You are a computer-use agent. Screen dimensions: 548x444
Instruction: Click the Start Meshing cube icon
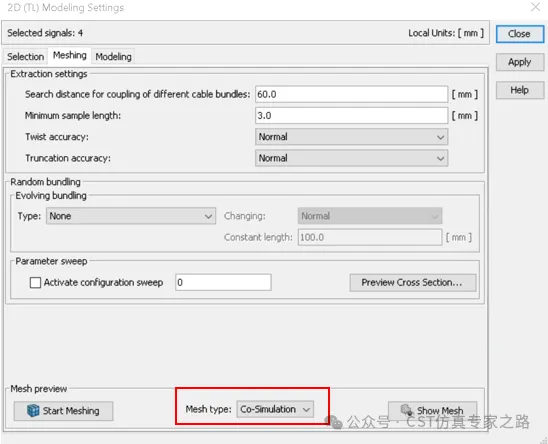(x=33, y=410)
